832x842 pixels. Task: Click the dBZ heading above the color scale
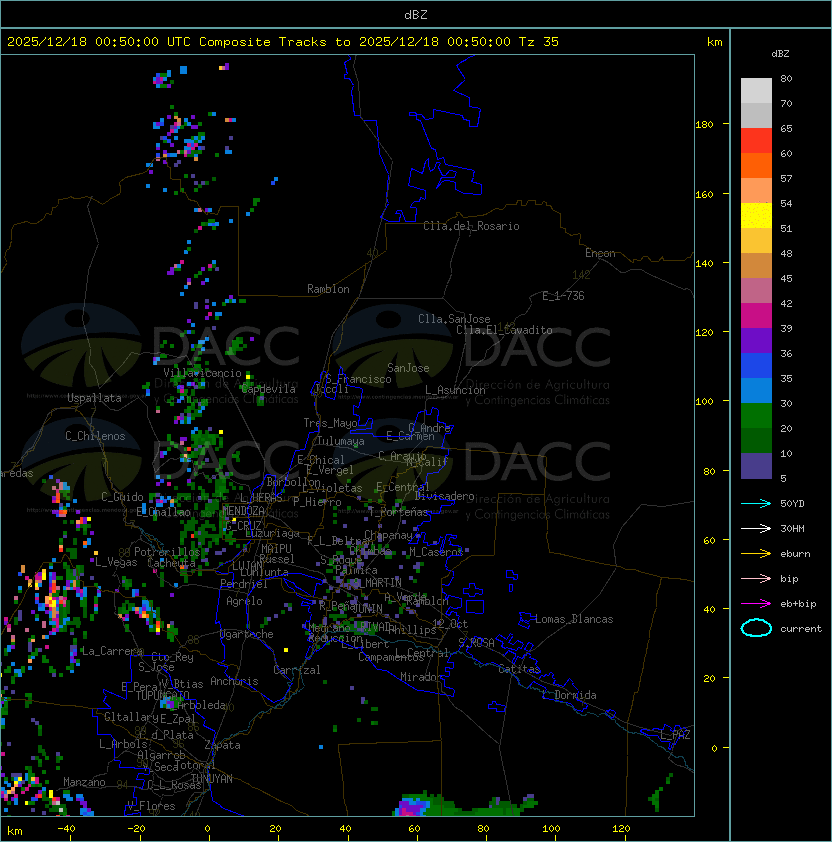[780, 54]
